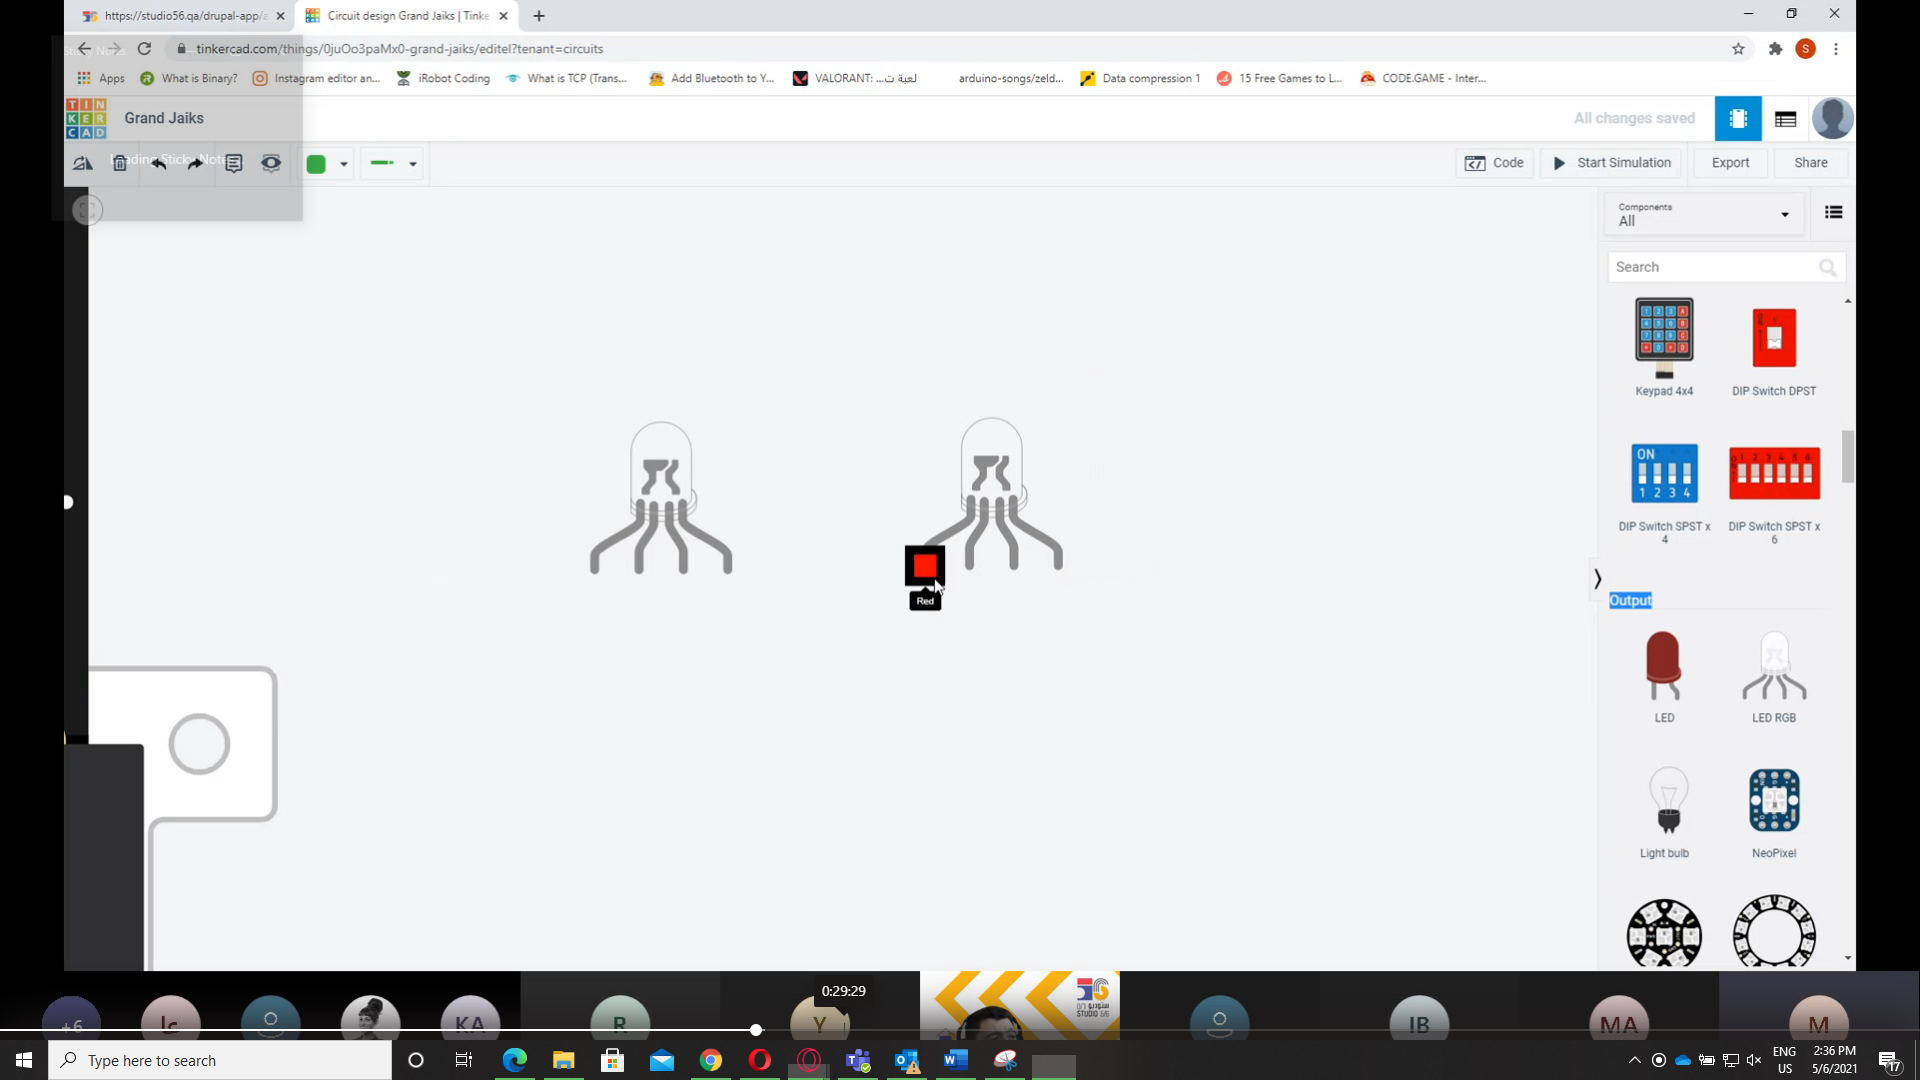Click the video progress slider handle
Screen dimensions: 1920x1080
756,1029
